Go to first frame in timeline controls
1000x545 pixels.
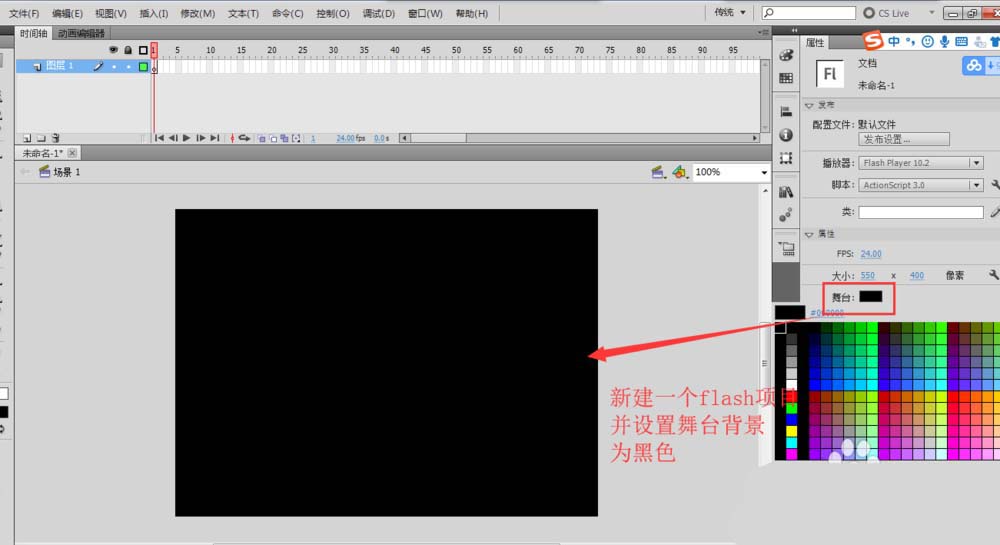click(x=159, y=138)
